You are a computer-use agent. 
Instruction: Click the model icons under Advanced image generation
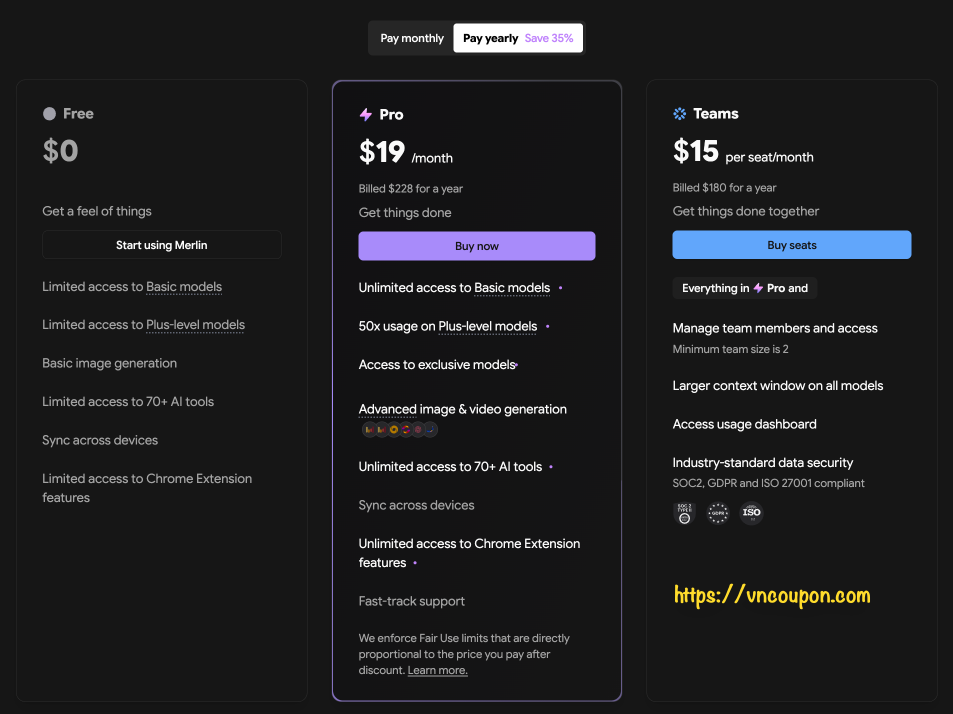click(x=399, y=430)
